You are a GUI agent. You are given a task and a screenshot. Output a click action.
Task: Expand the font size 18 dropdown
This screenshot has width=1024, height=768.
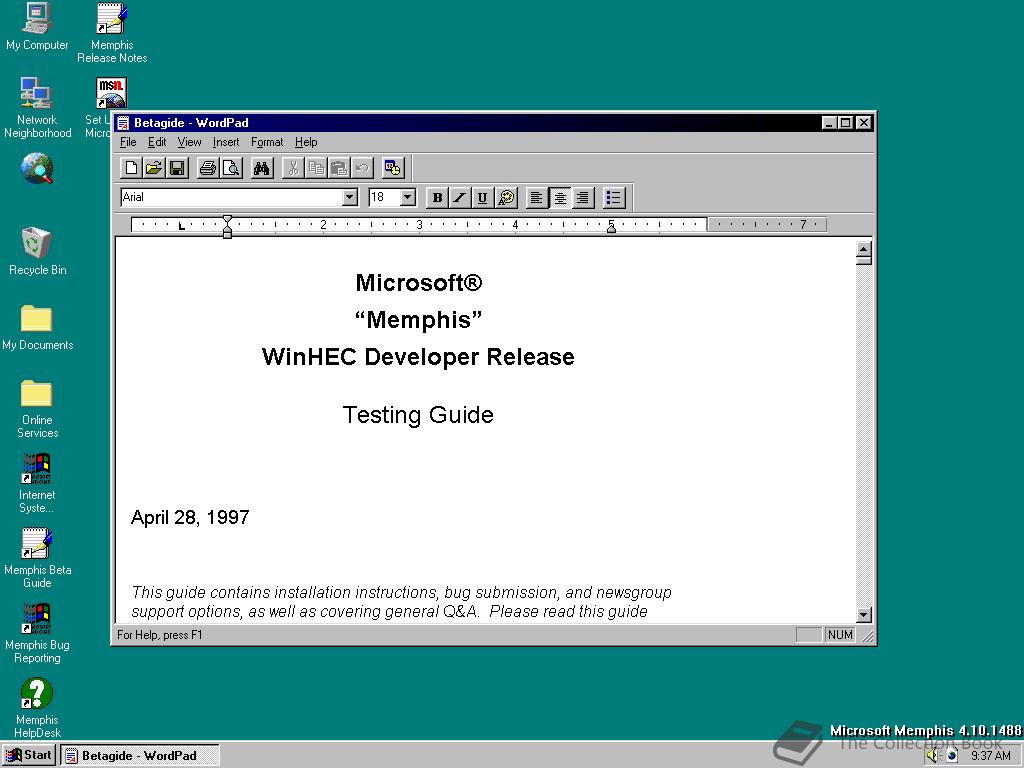[408, 197]
